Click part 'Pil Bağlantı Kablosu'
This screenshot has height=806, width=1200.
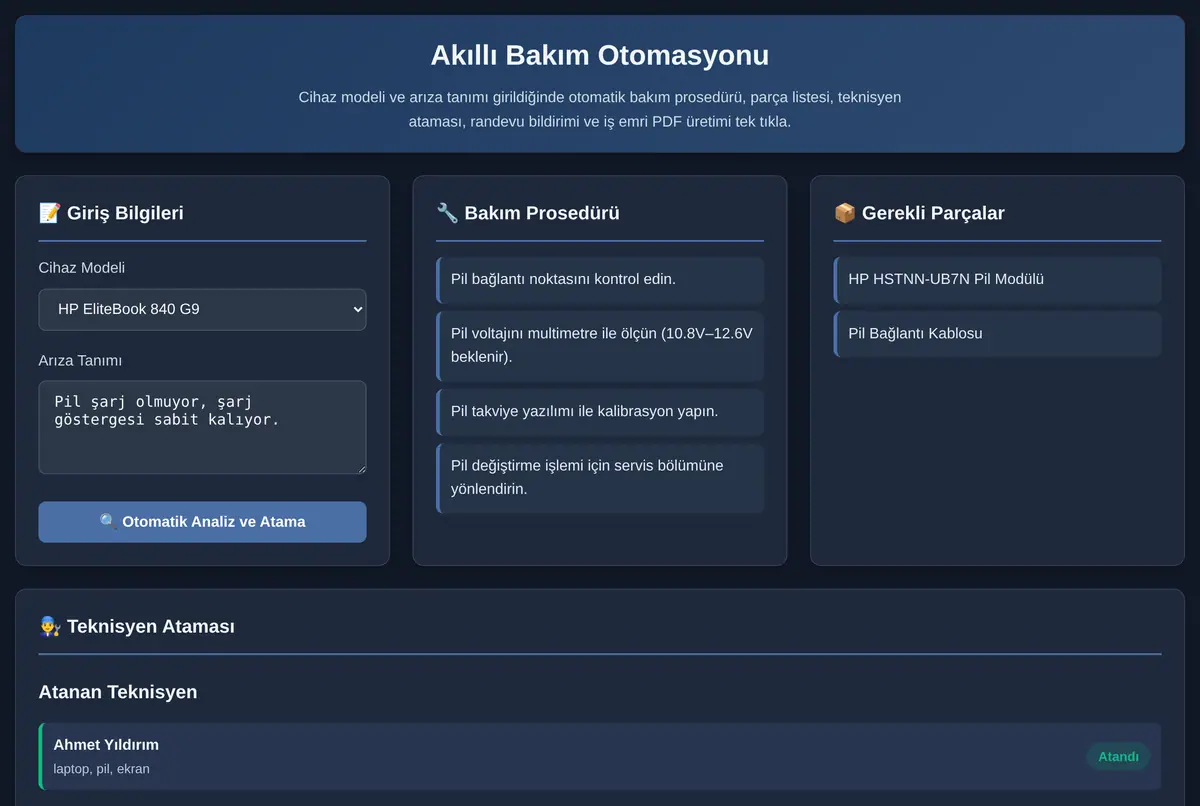pos(997,333)
